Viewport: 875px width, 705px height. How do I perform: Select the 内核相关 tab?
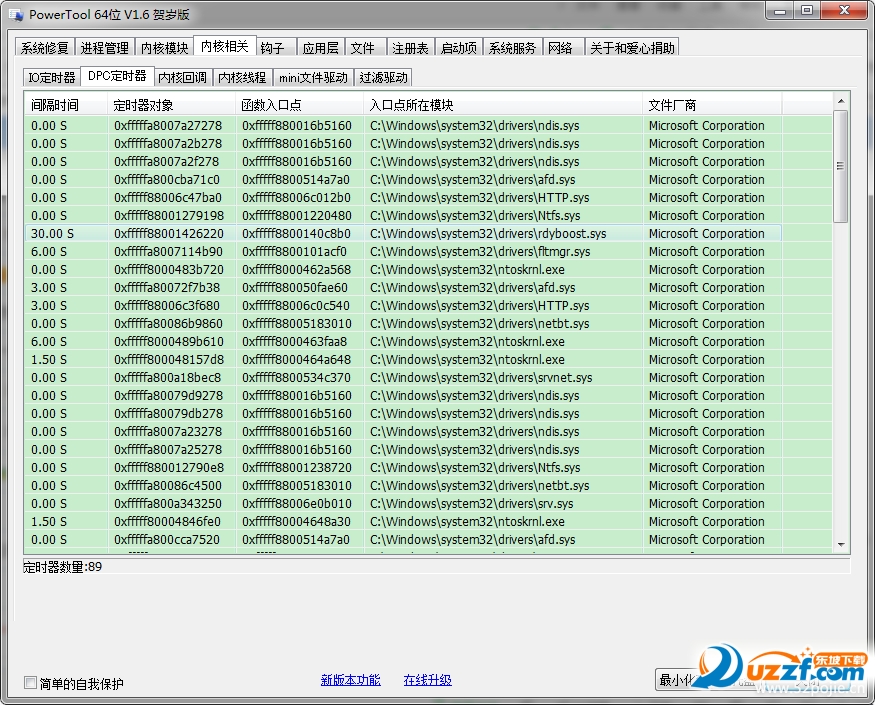[x=224, y=46]
